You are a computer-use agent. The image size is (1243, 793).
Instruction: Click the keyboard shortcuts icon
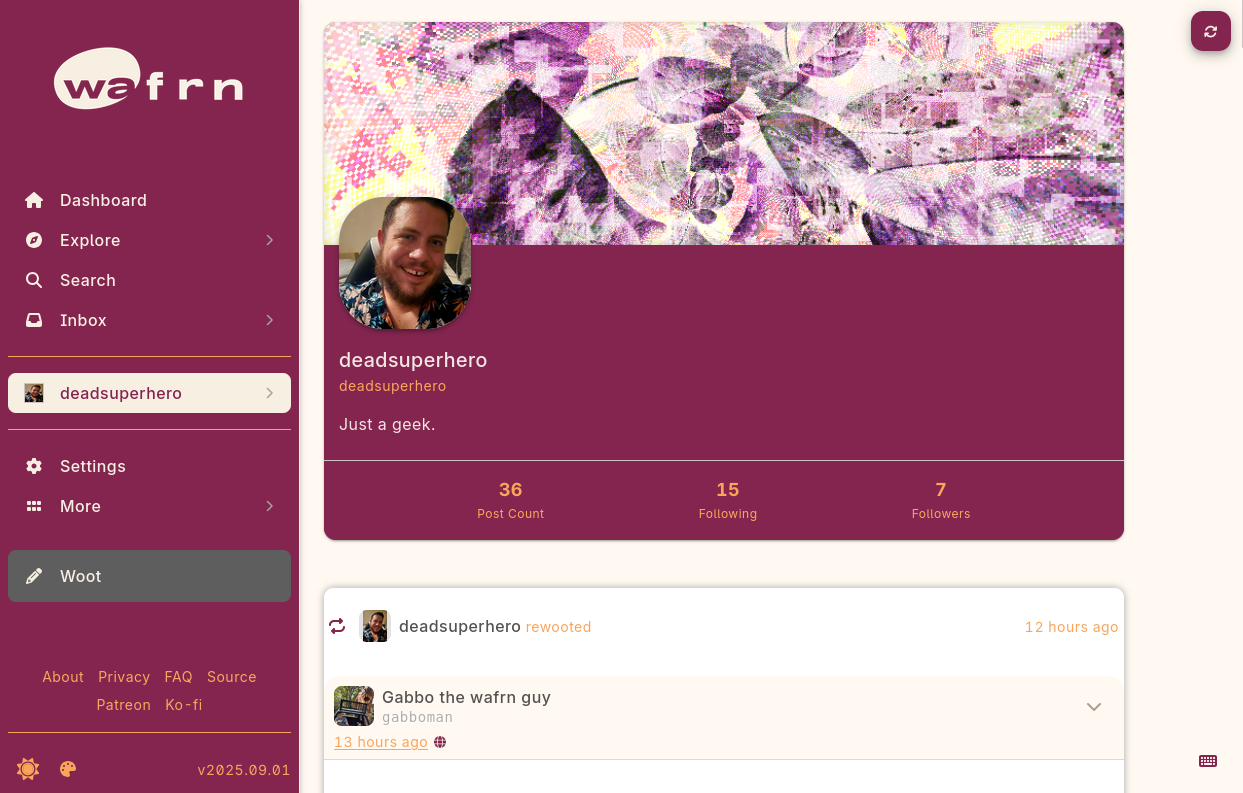(1208, 761)
